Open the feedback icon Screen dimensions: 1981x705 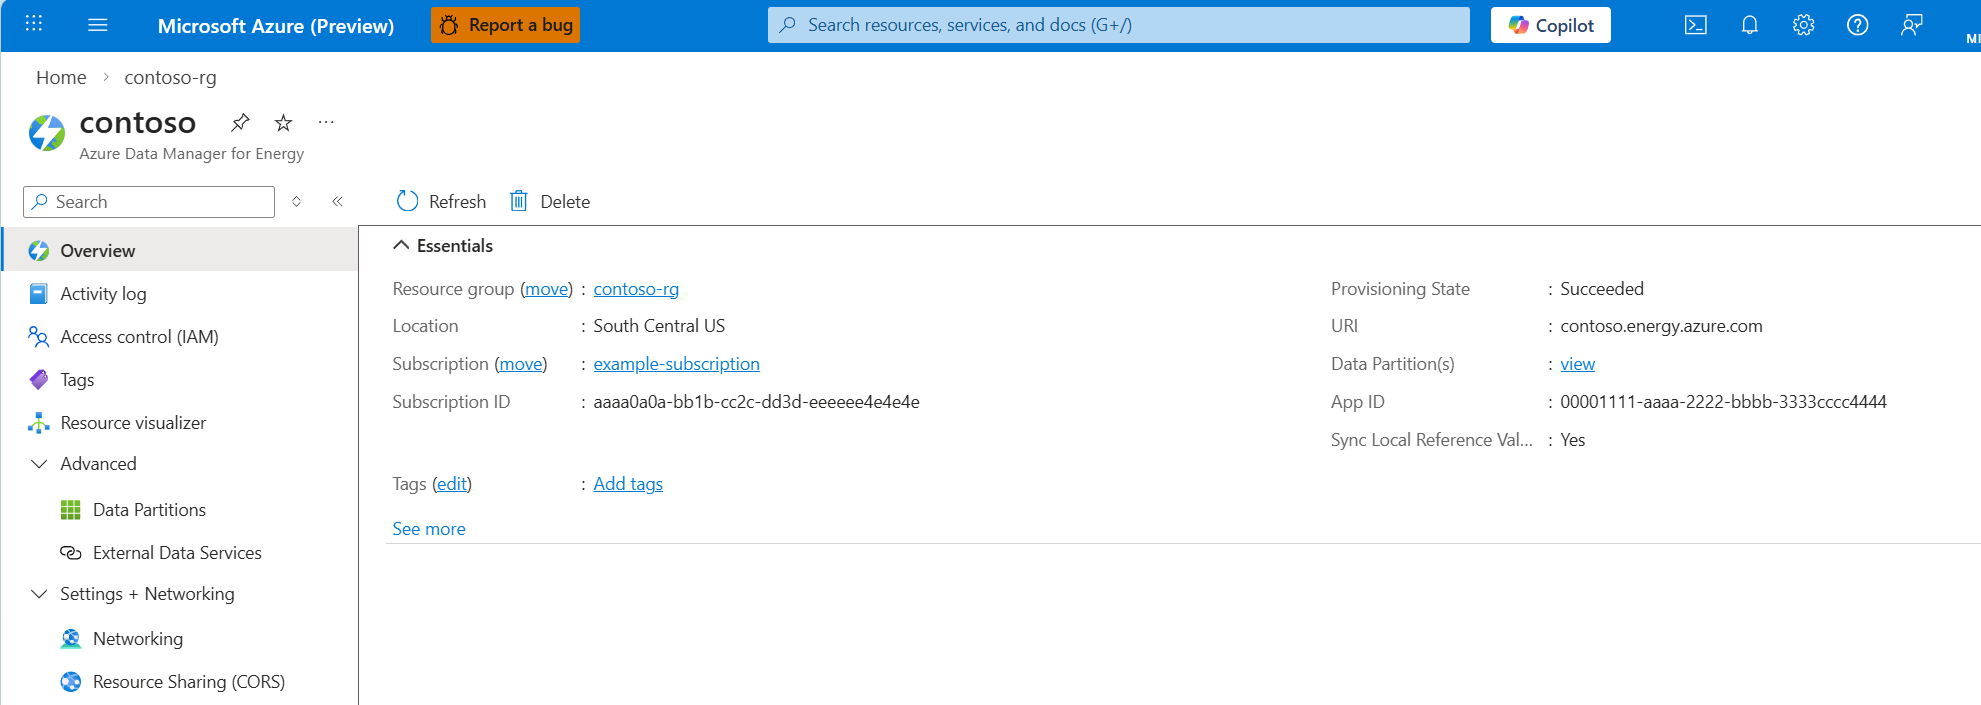[x=1911, y=25]
